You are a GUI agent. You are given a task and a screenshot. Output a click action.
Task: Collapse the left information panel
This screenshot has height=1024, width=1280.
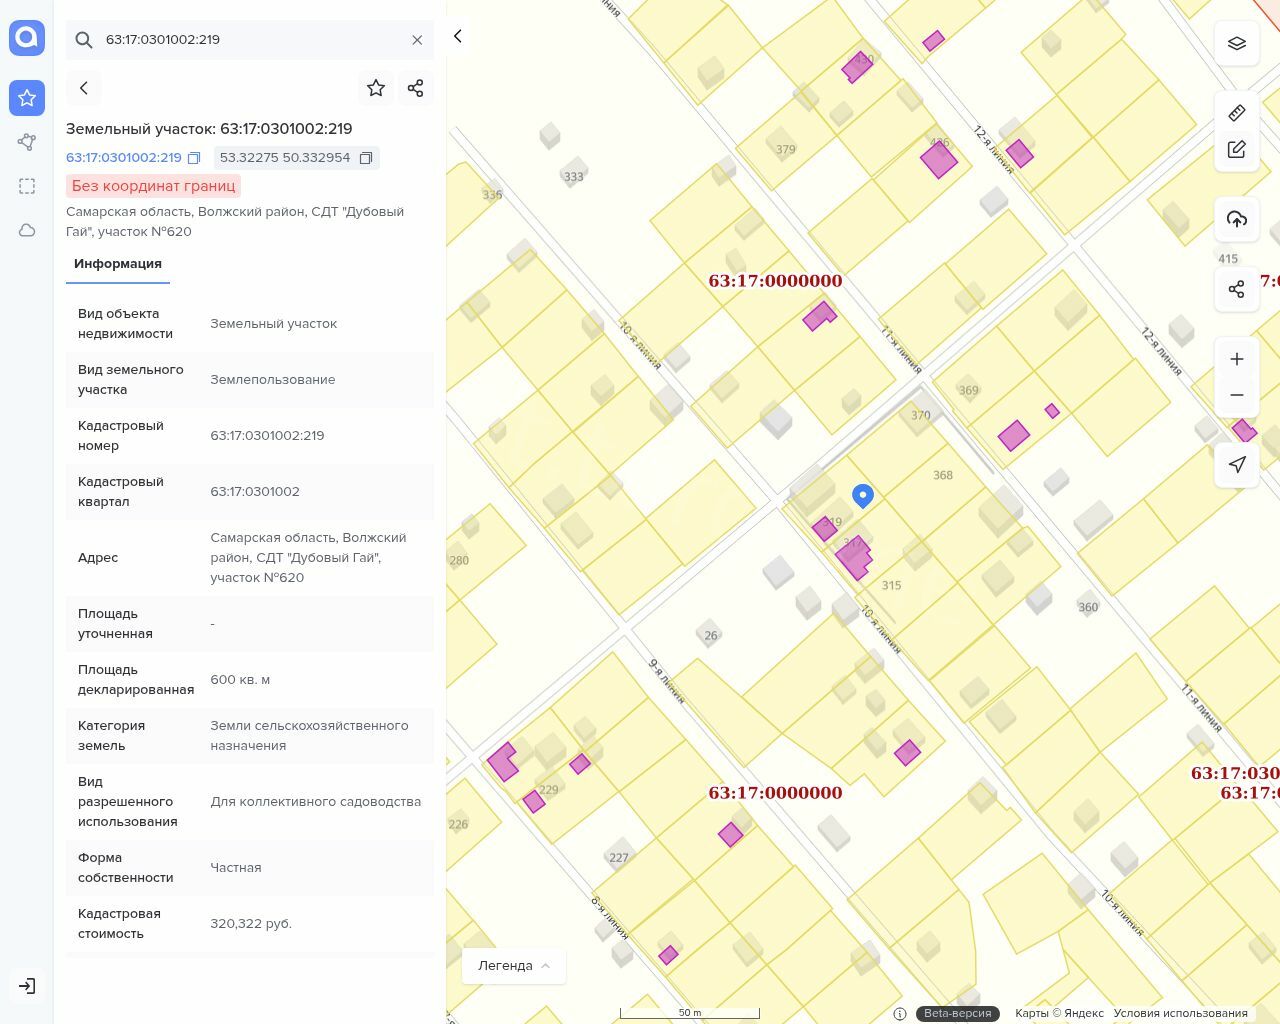pos(458,36)
